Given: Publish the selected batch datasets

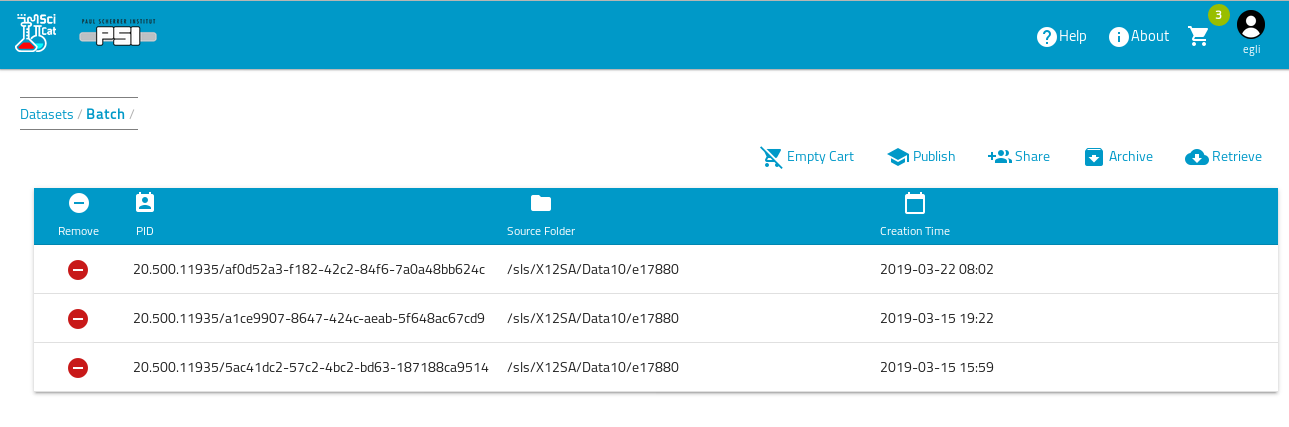Looking at the screenshot, I should [x=921, y=157].
